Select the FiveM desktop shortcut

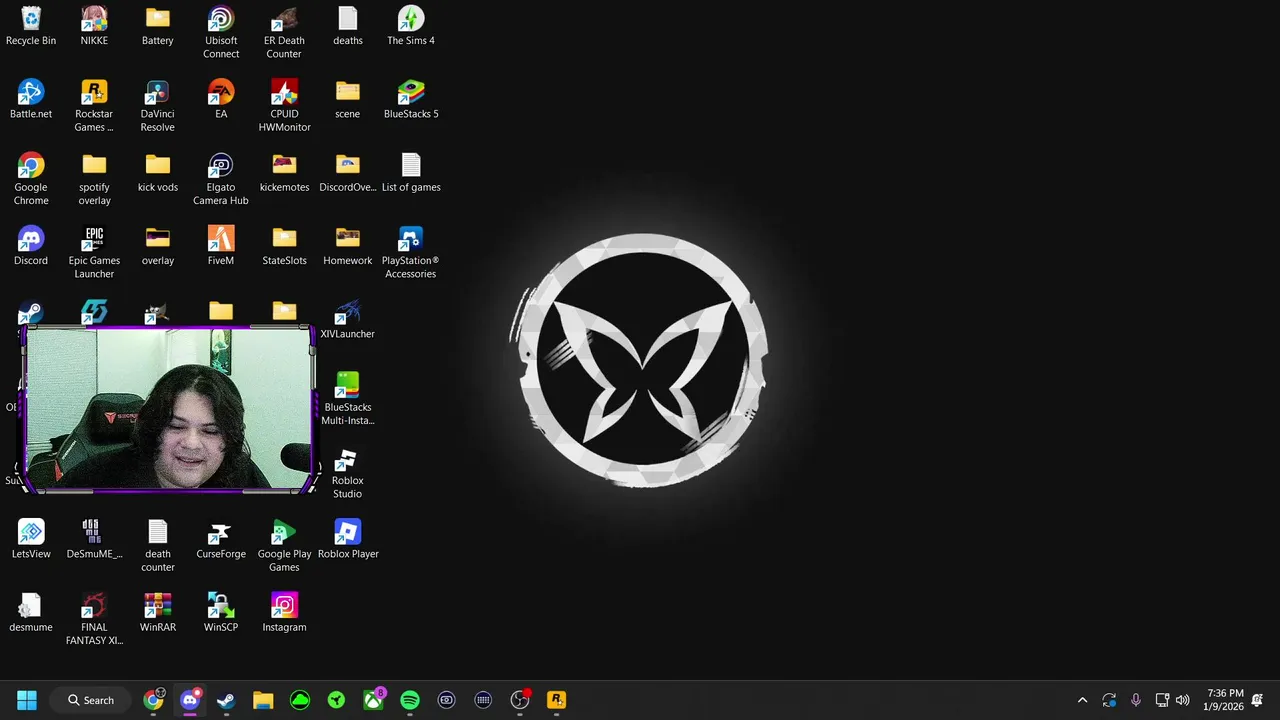tap(221, 246)
